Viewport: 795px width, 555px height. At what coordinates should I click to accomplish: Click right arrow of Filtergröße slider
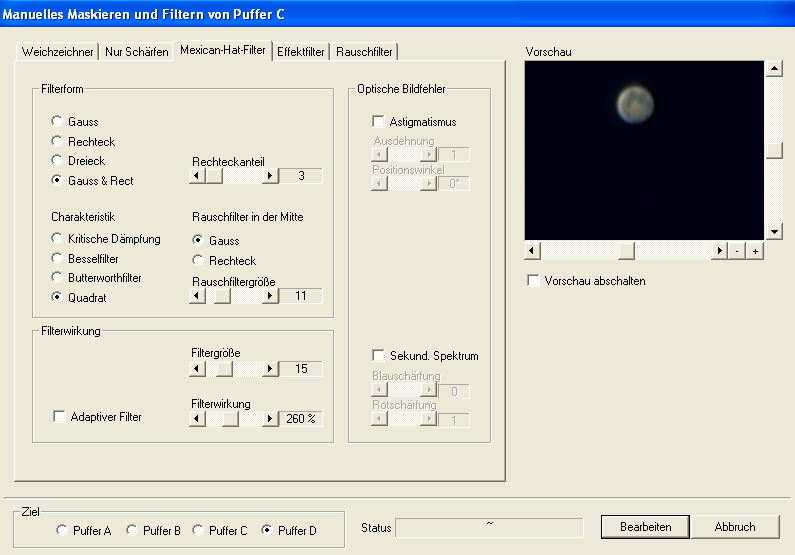[269, 369]
